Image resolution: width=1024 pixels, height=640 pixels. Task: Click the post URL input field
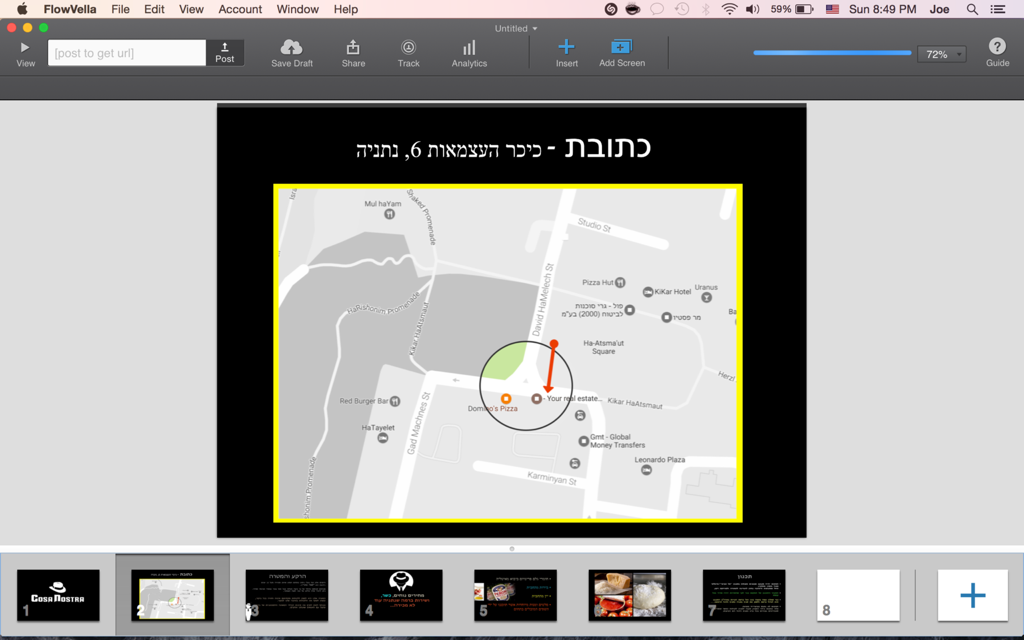point(127,53)
